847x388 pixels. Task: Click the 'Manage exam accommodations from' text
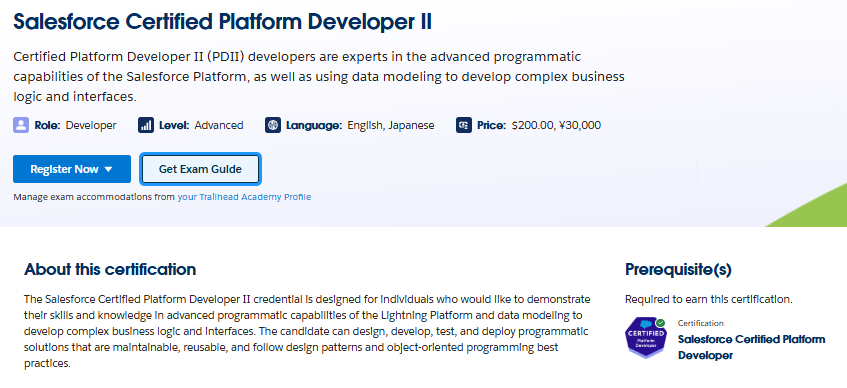coord(94,197)
